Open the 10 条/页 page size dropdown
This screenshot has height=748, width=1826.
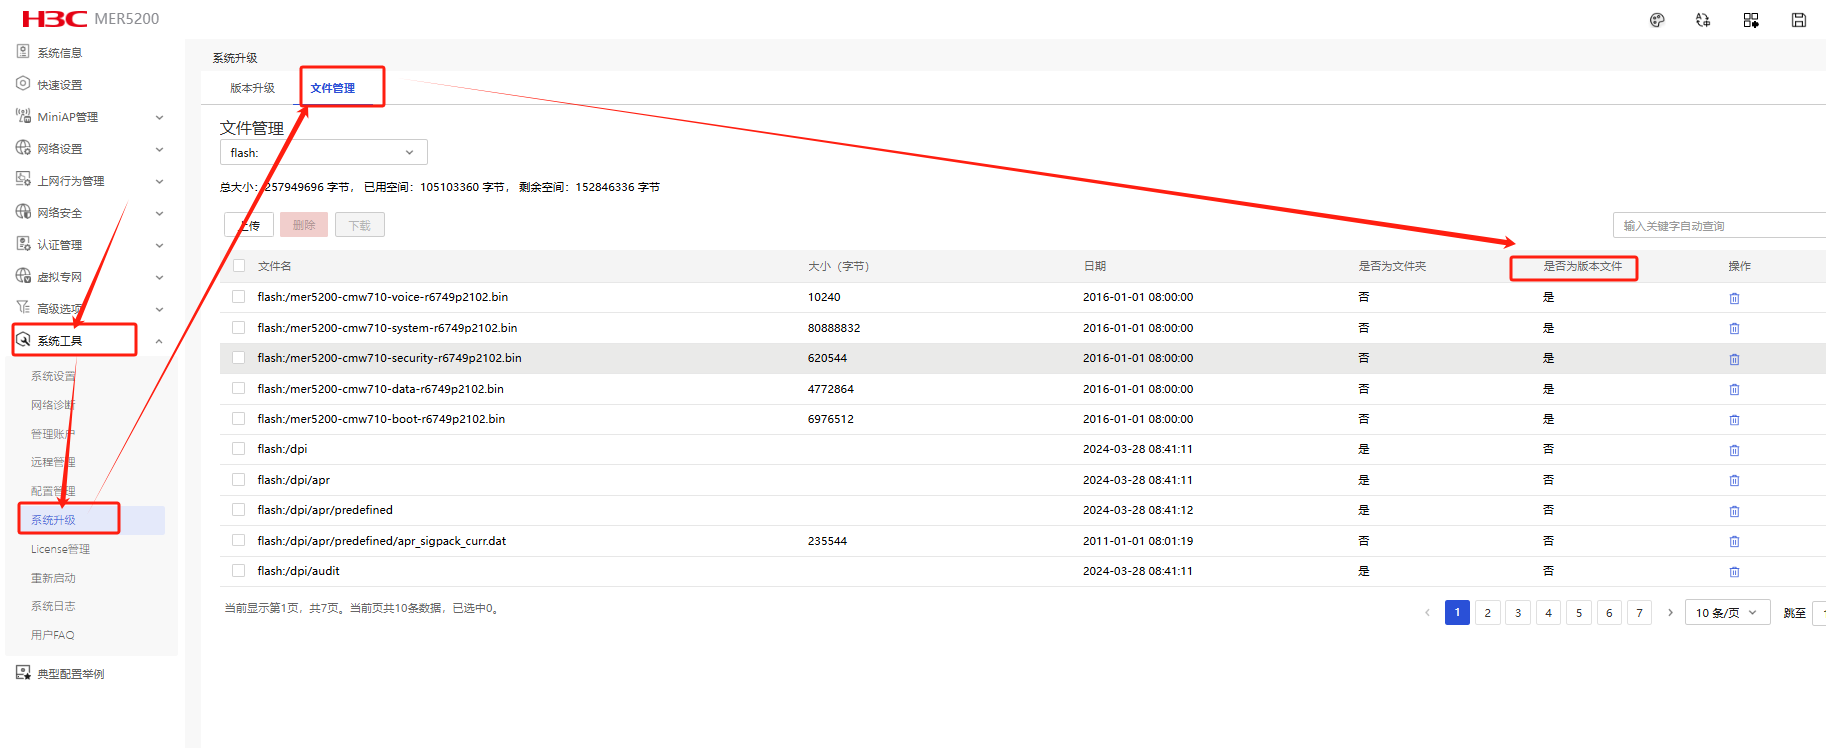pos(1727,612)
